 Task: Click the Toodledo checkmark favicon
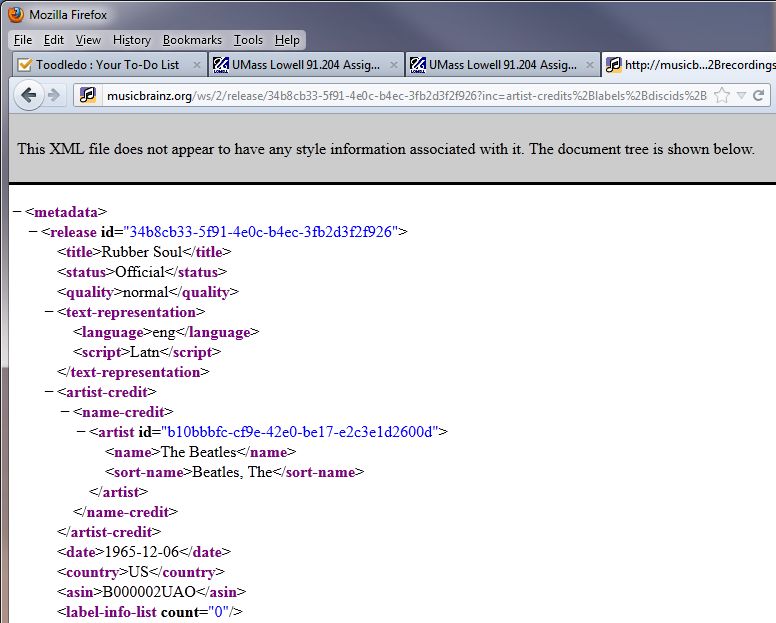(24, 65)
